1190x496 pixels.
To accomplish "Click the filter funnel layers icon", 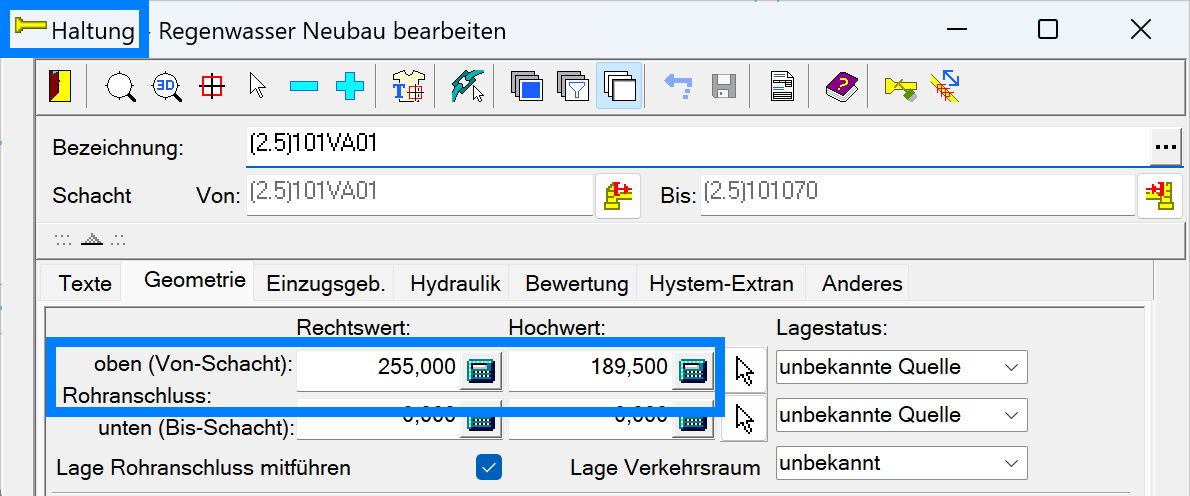I will tap(573, 87).
